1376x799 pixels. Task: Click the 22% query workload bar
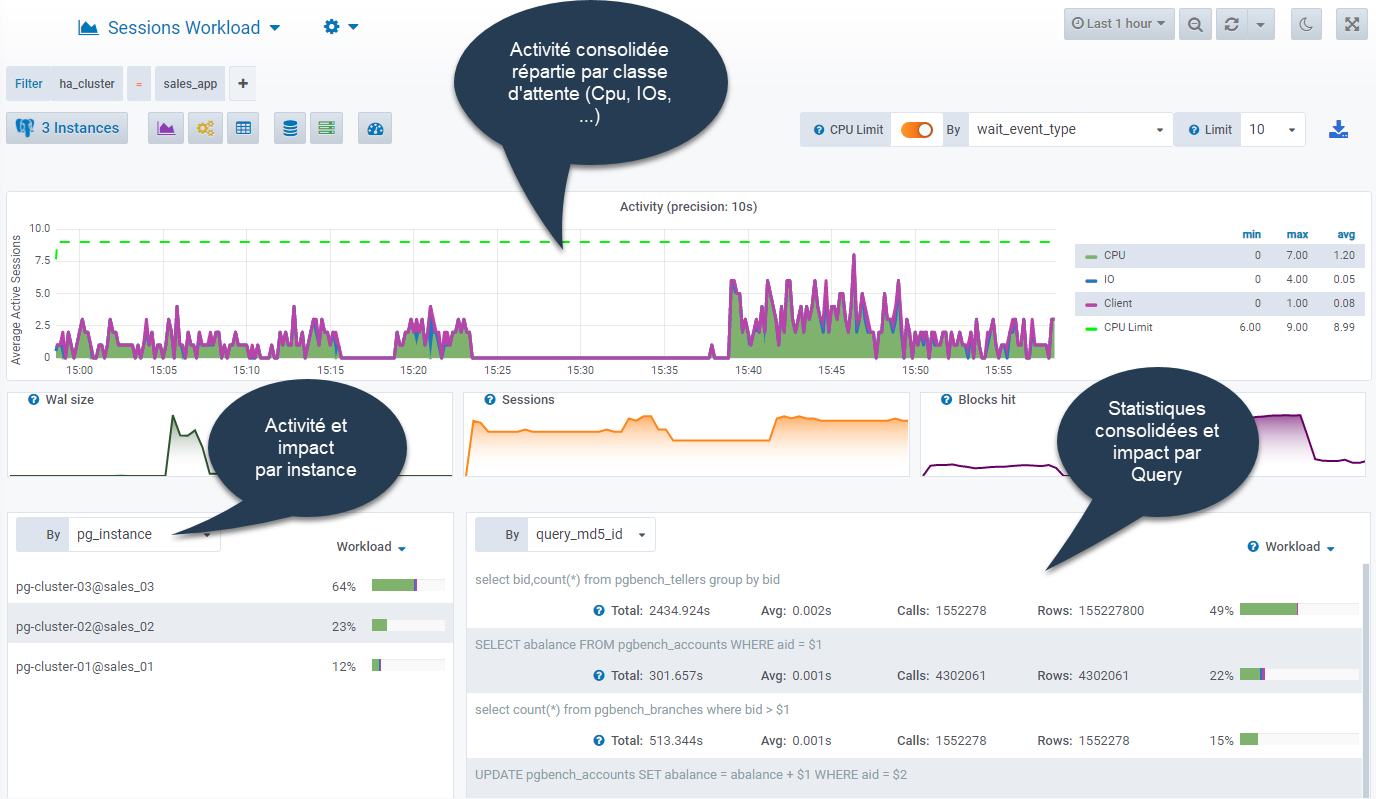pyautogui.click(x=1299, y=674)
